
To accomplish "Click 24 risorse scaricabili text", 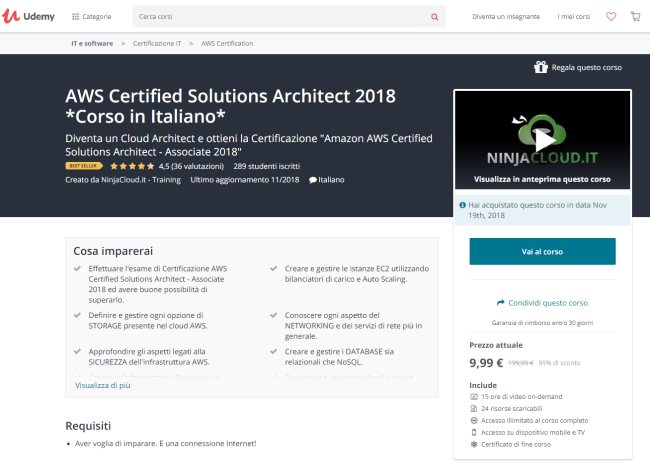I will (512, 408).
